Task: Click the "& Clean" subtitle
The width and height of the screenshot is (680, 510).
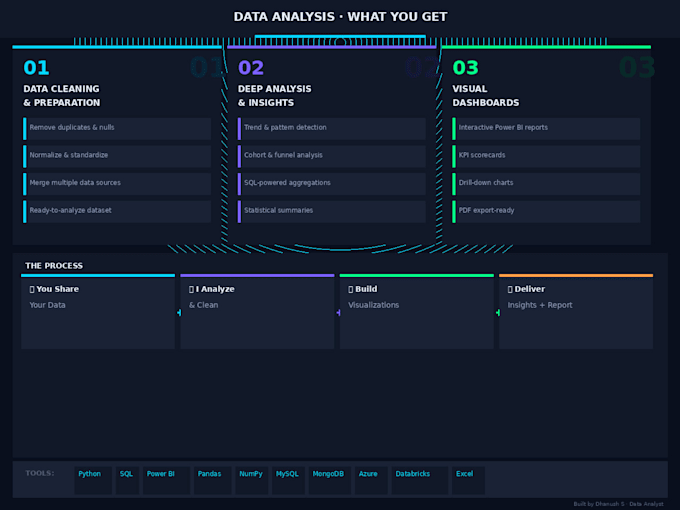Action: tap(203, 305)
